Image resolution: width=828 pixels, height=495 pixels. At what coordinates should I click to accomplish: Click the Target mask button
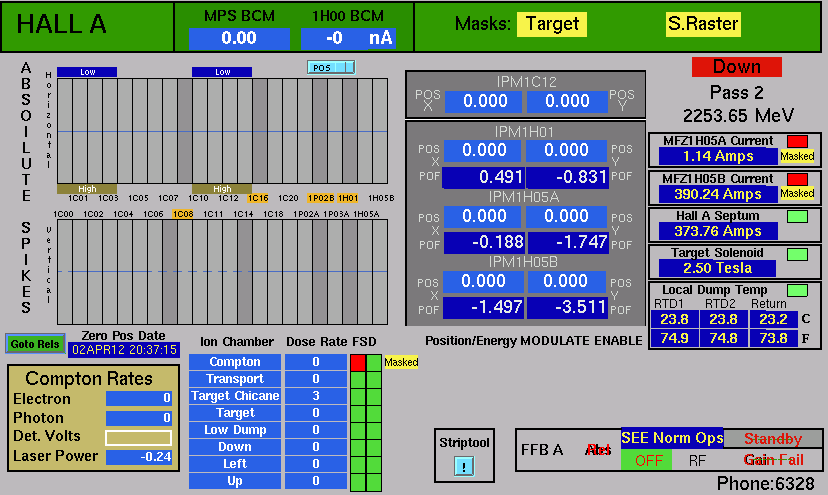click(x=552, y=24)
